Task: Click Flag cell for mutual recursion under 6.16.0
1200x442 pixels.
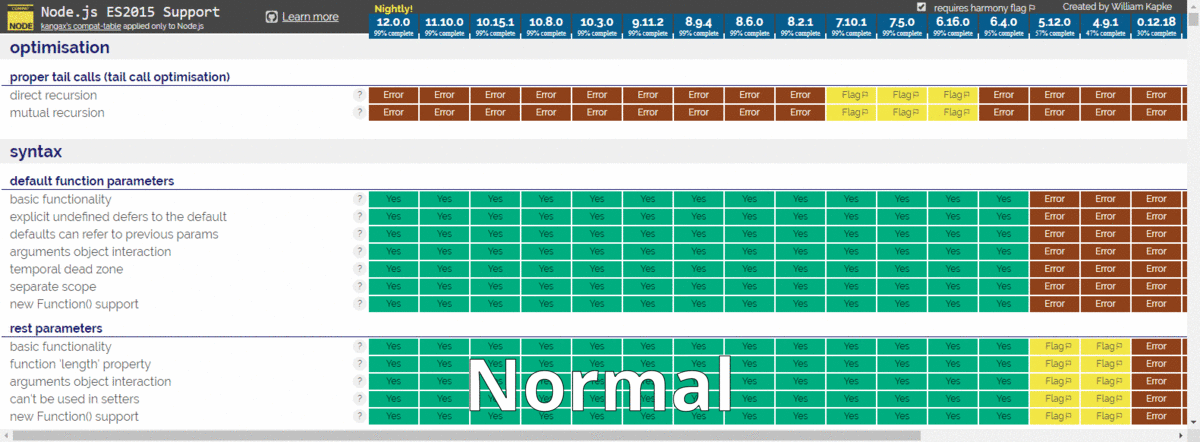Action: point(953,112)
